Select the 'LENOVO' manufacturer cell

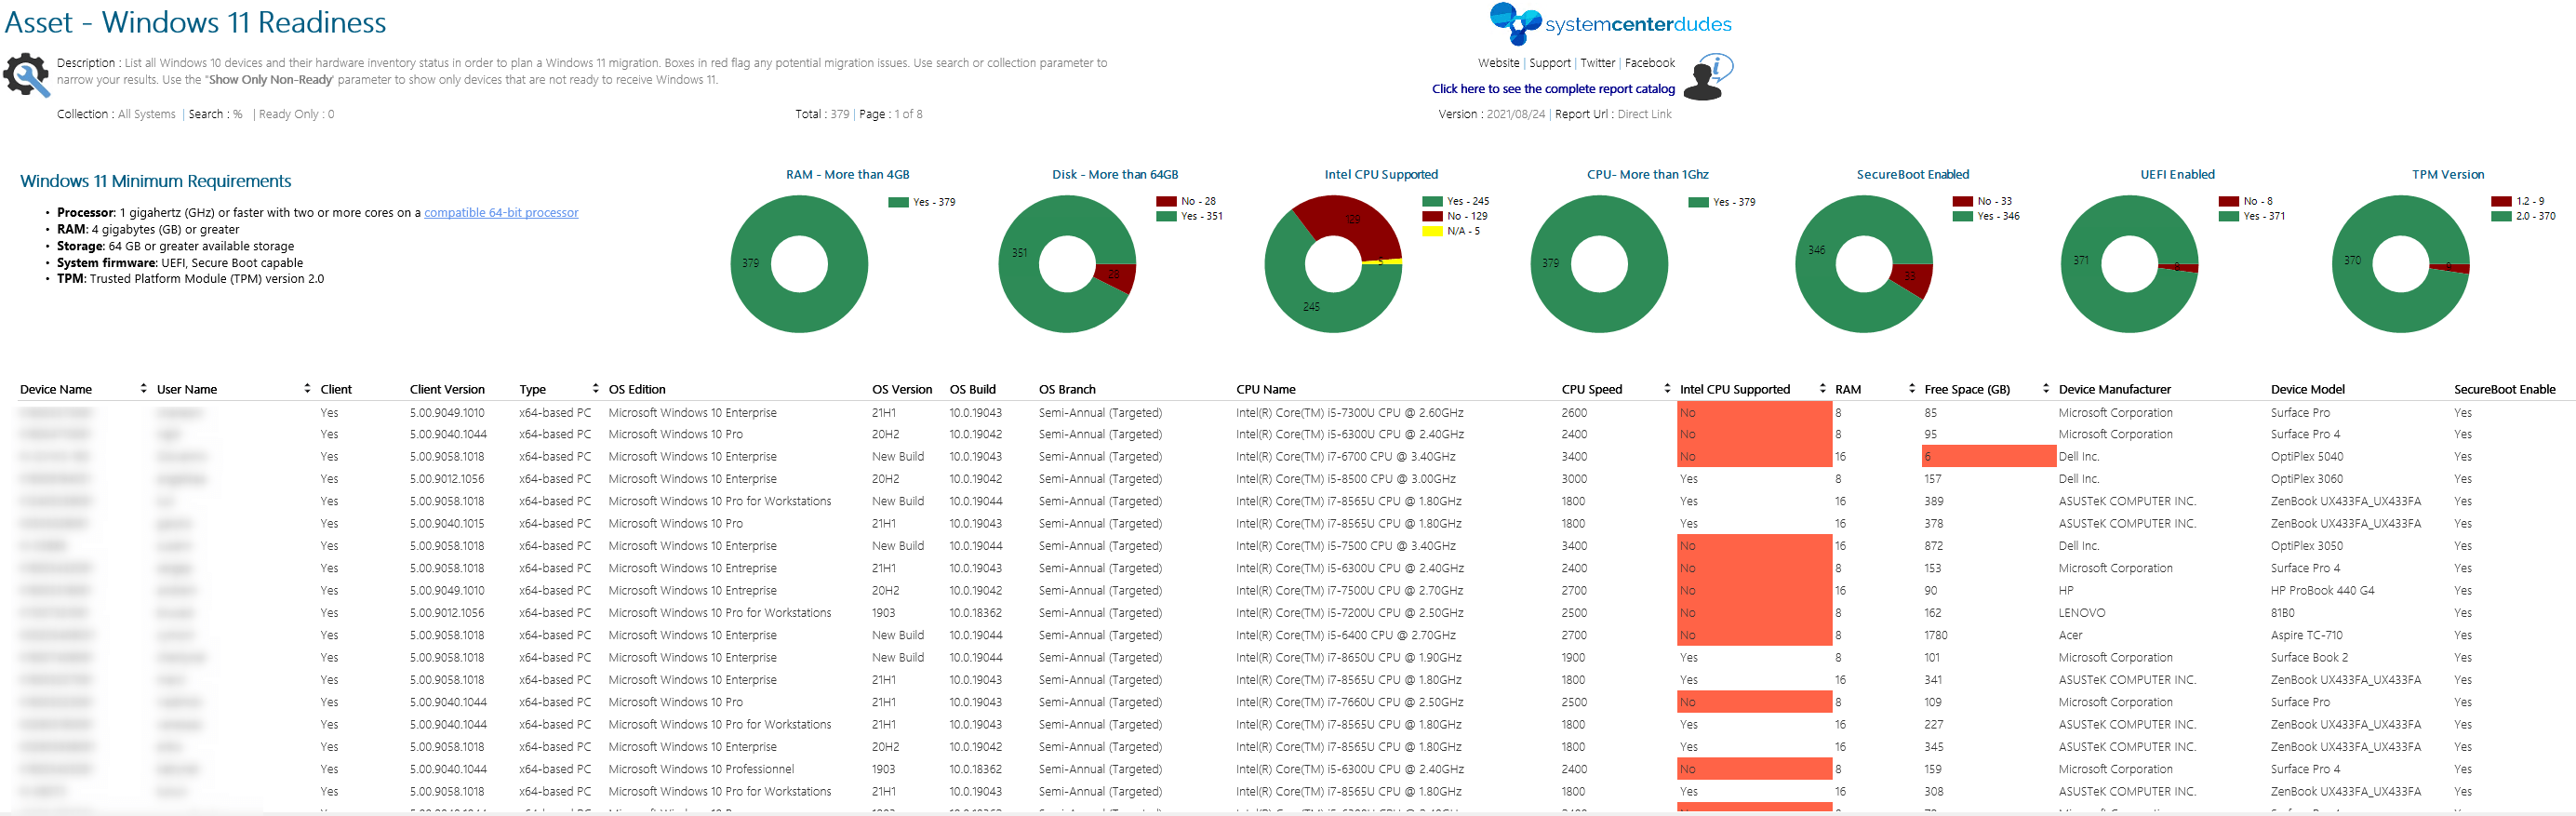click(x=2081, y=613)
